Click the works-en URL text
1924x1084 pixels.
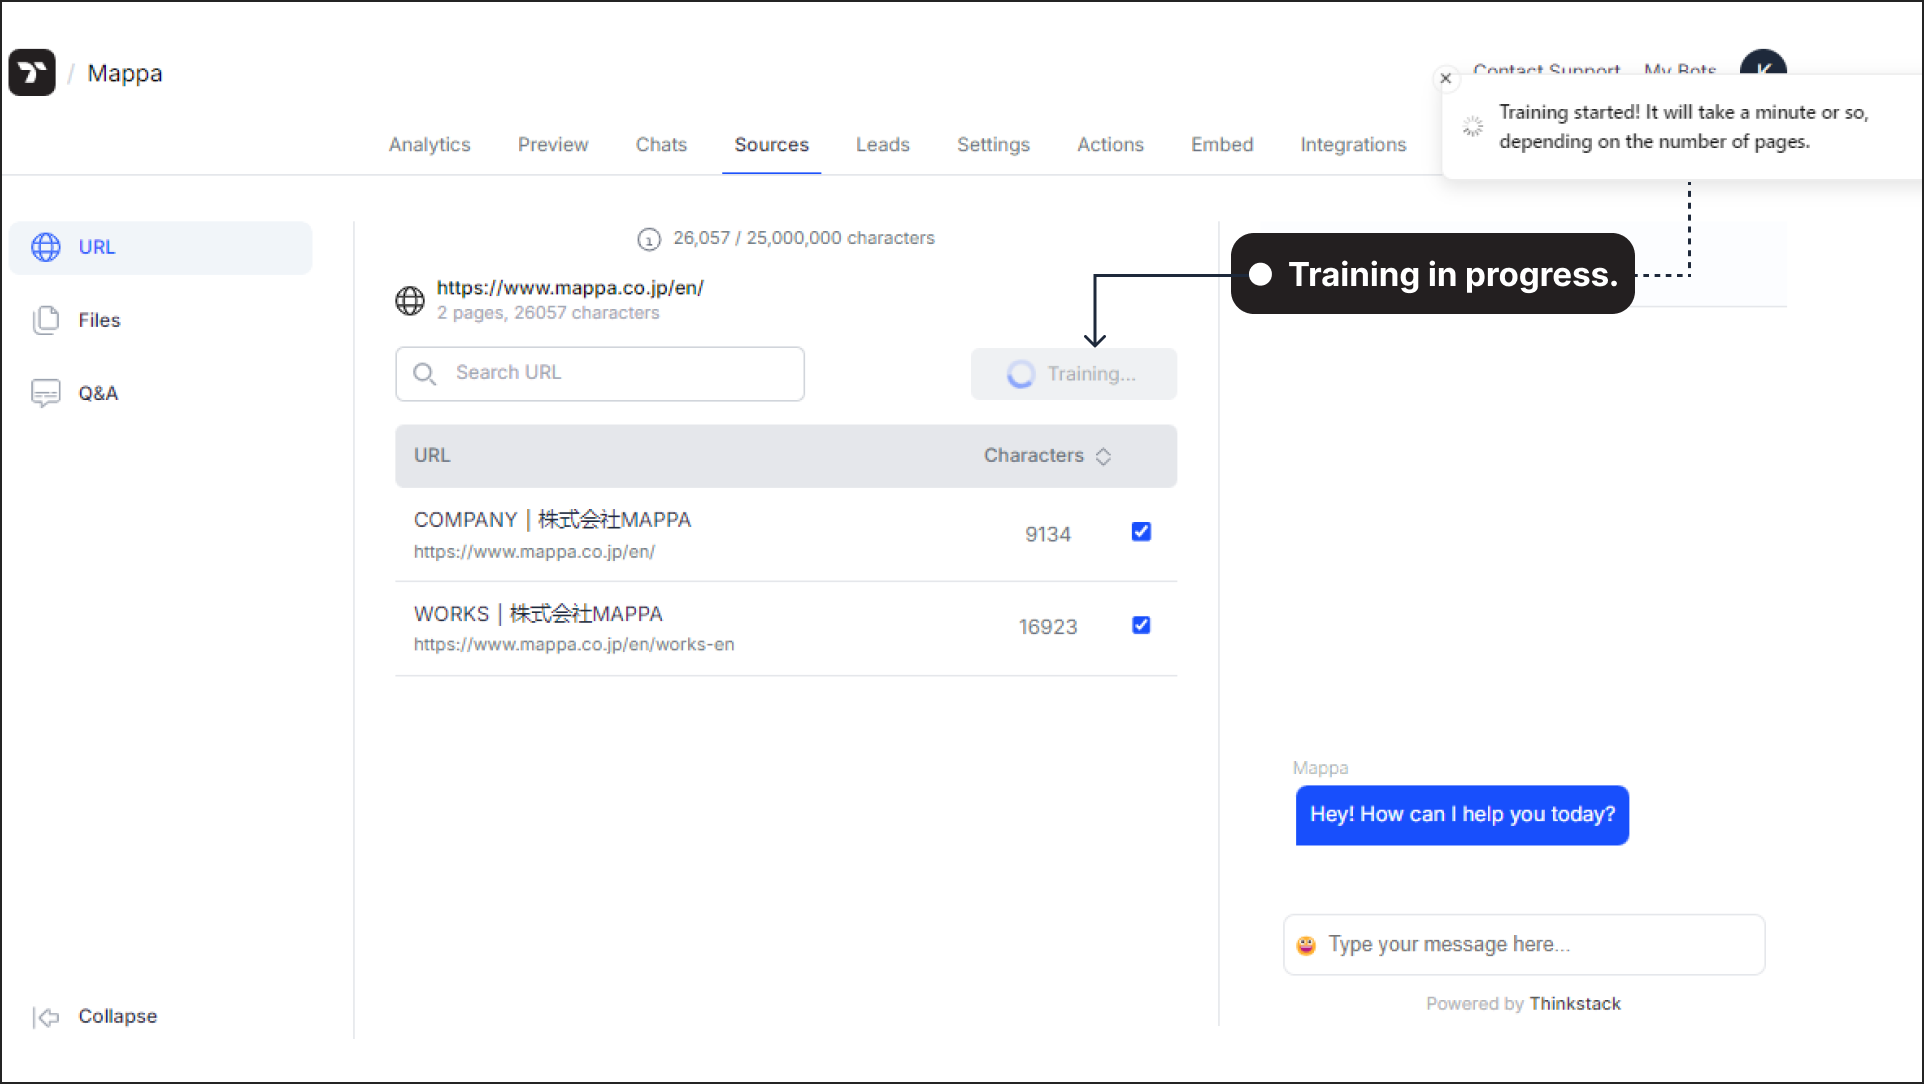pyautogui.click(x=574, y=645)
